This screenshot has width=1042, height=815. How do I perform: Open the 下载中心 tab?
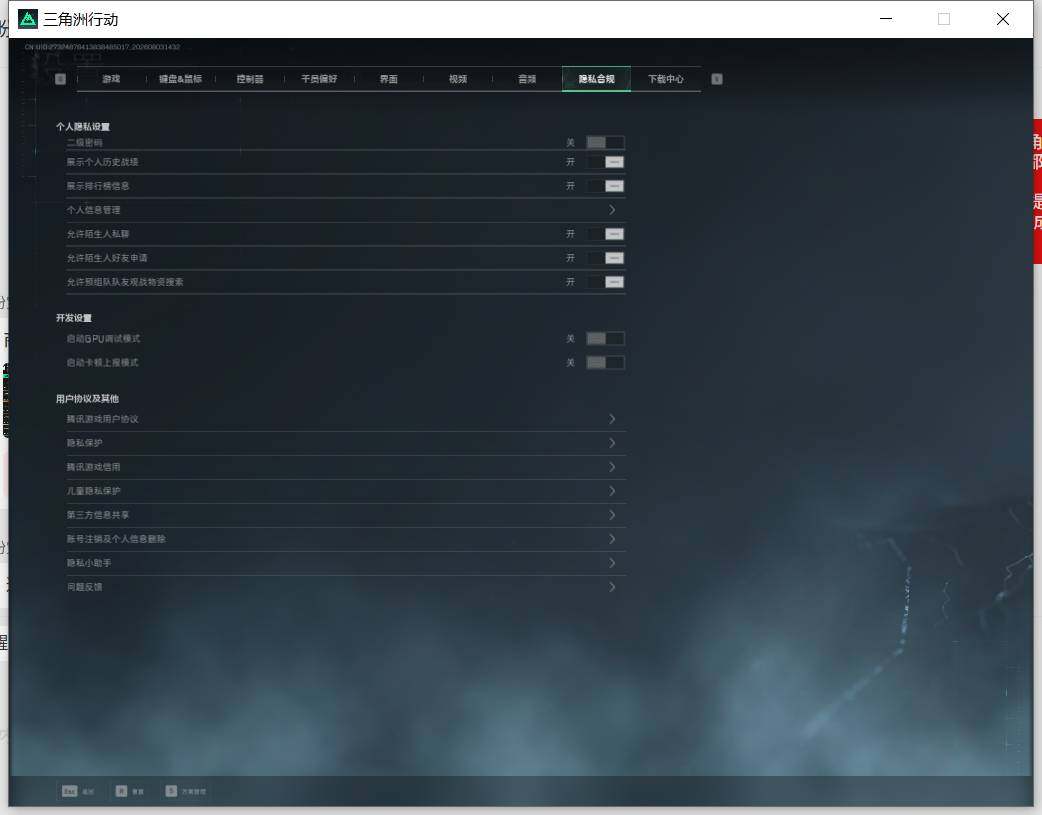[x=666, y=79]
